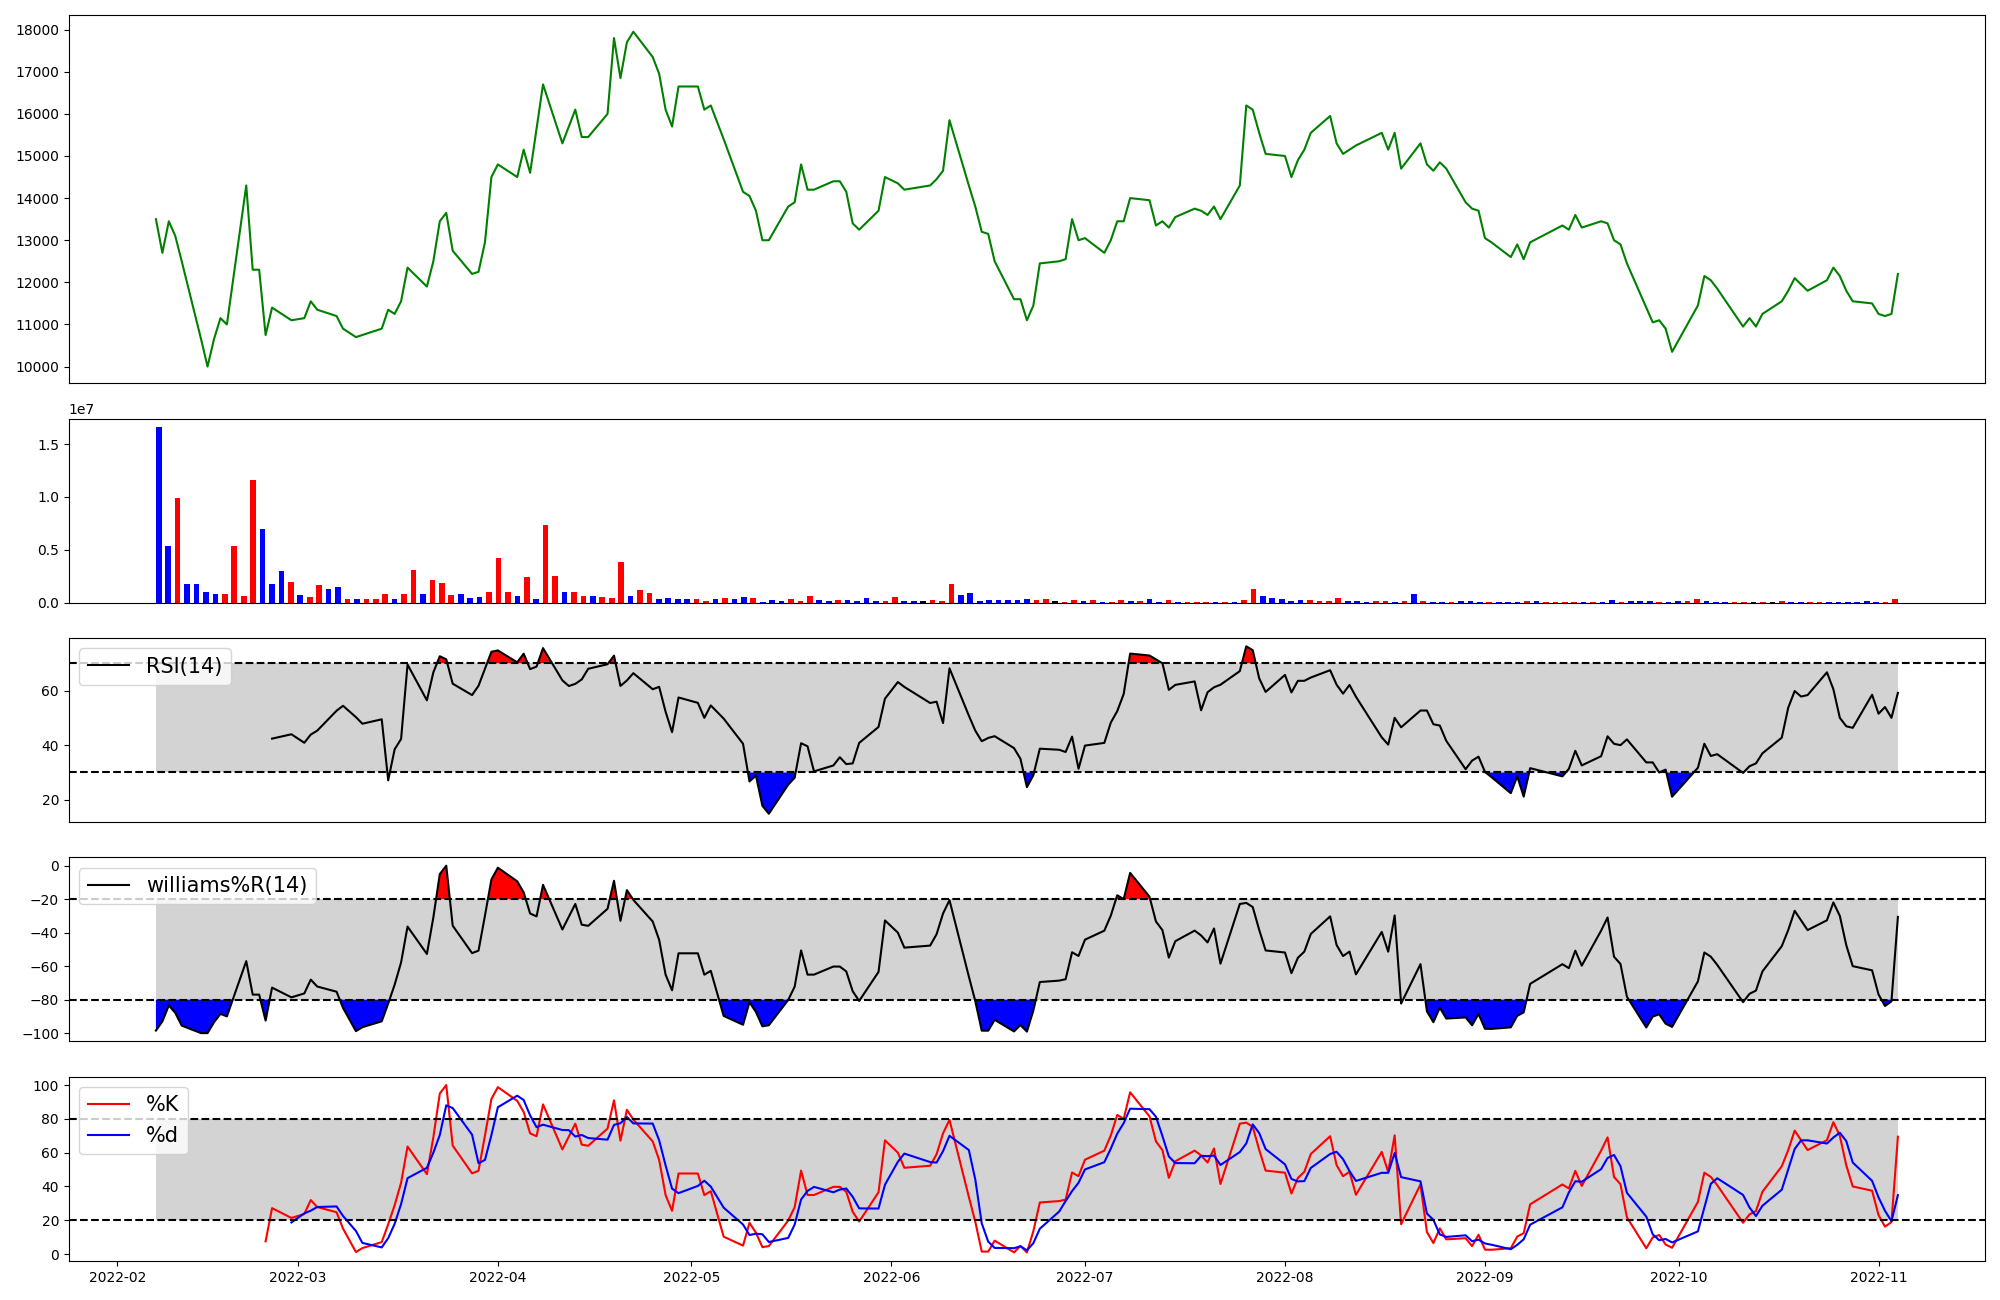The height and width of the screenshot is (1300, 2000).
Task: Click the tallest blue volume bar
Action: pos(159,515)
